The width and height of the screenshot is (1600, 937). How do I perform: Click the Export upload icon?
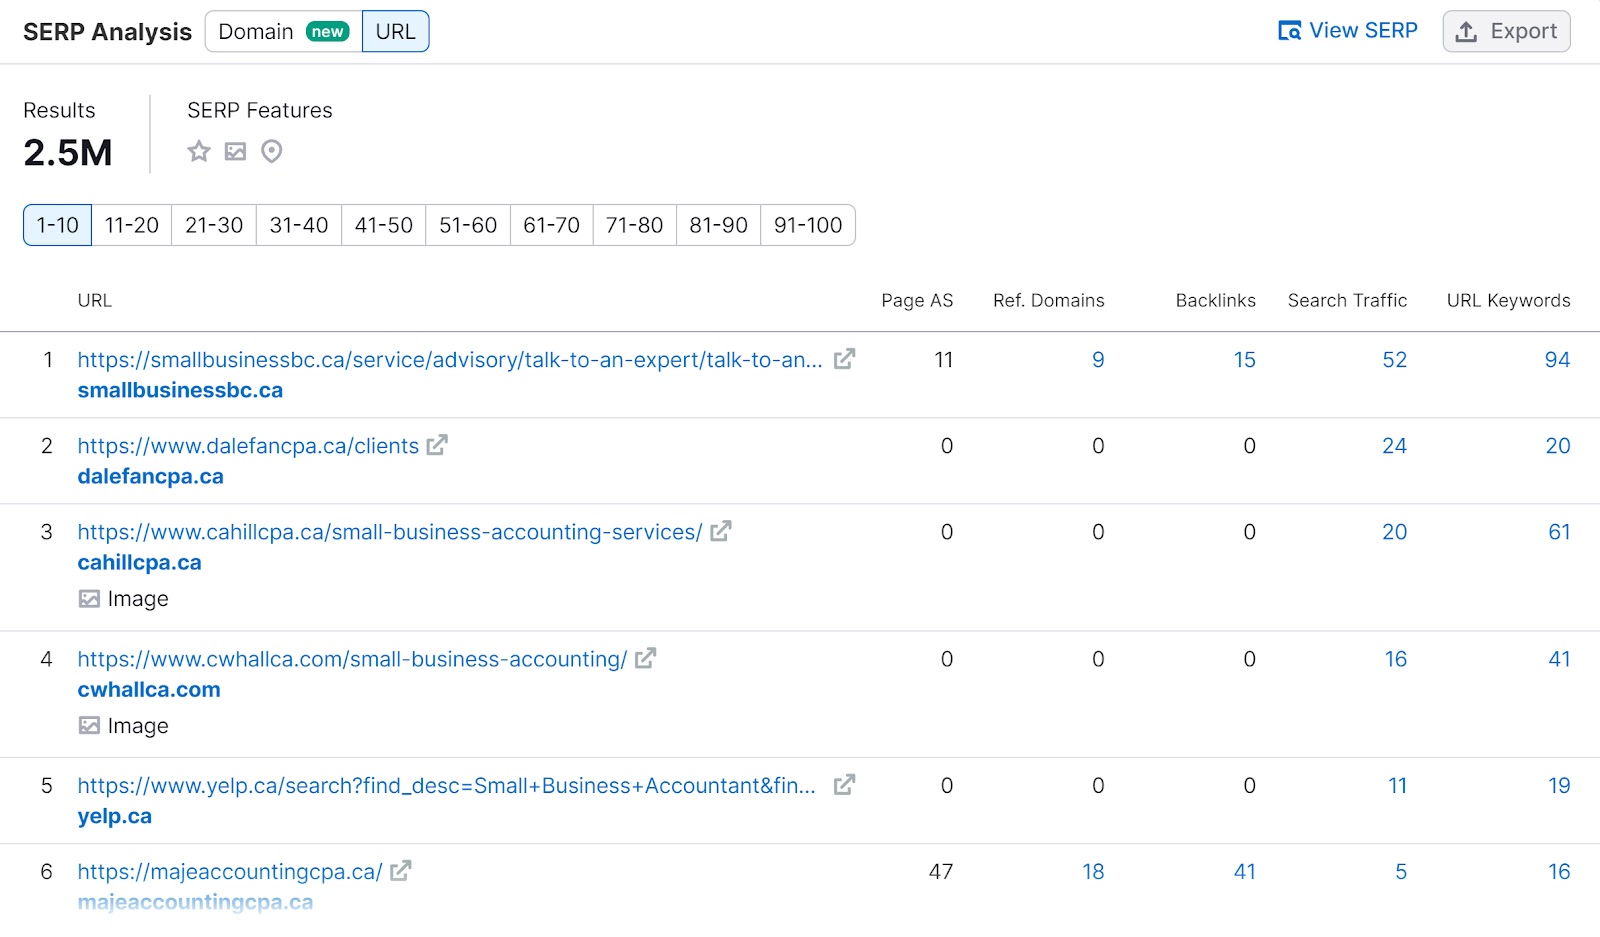1467,31
